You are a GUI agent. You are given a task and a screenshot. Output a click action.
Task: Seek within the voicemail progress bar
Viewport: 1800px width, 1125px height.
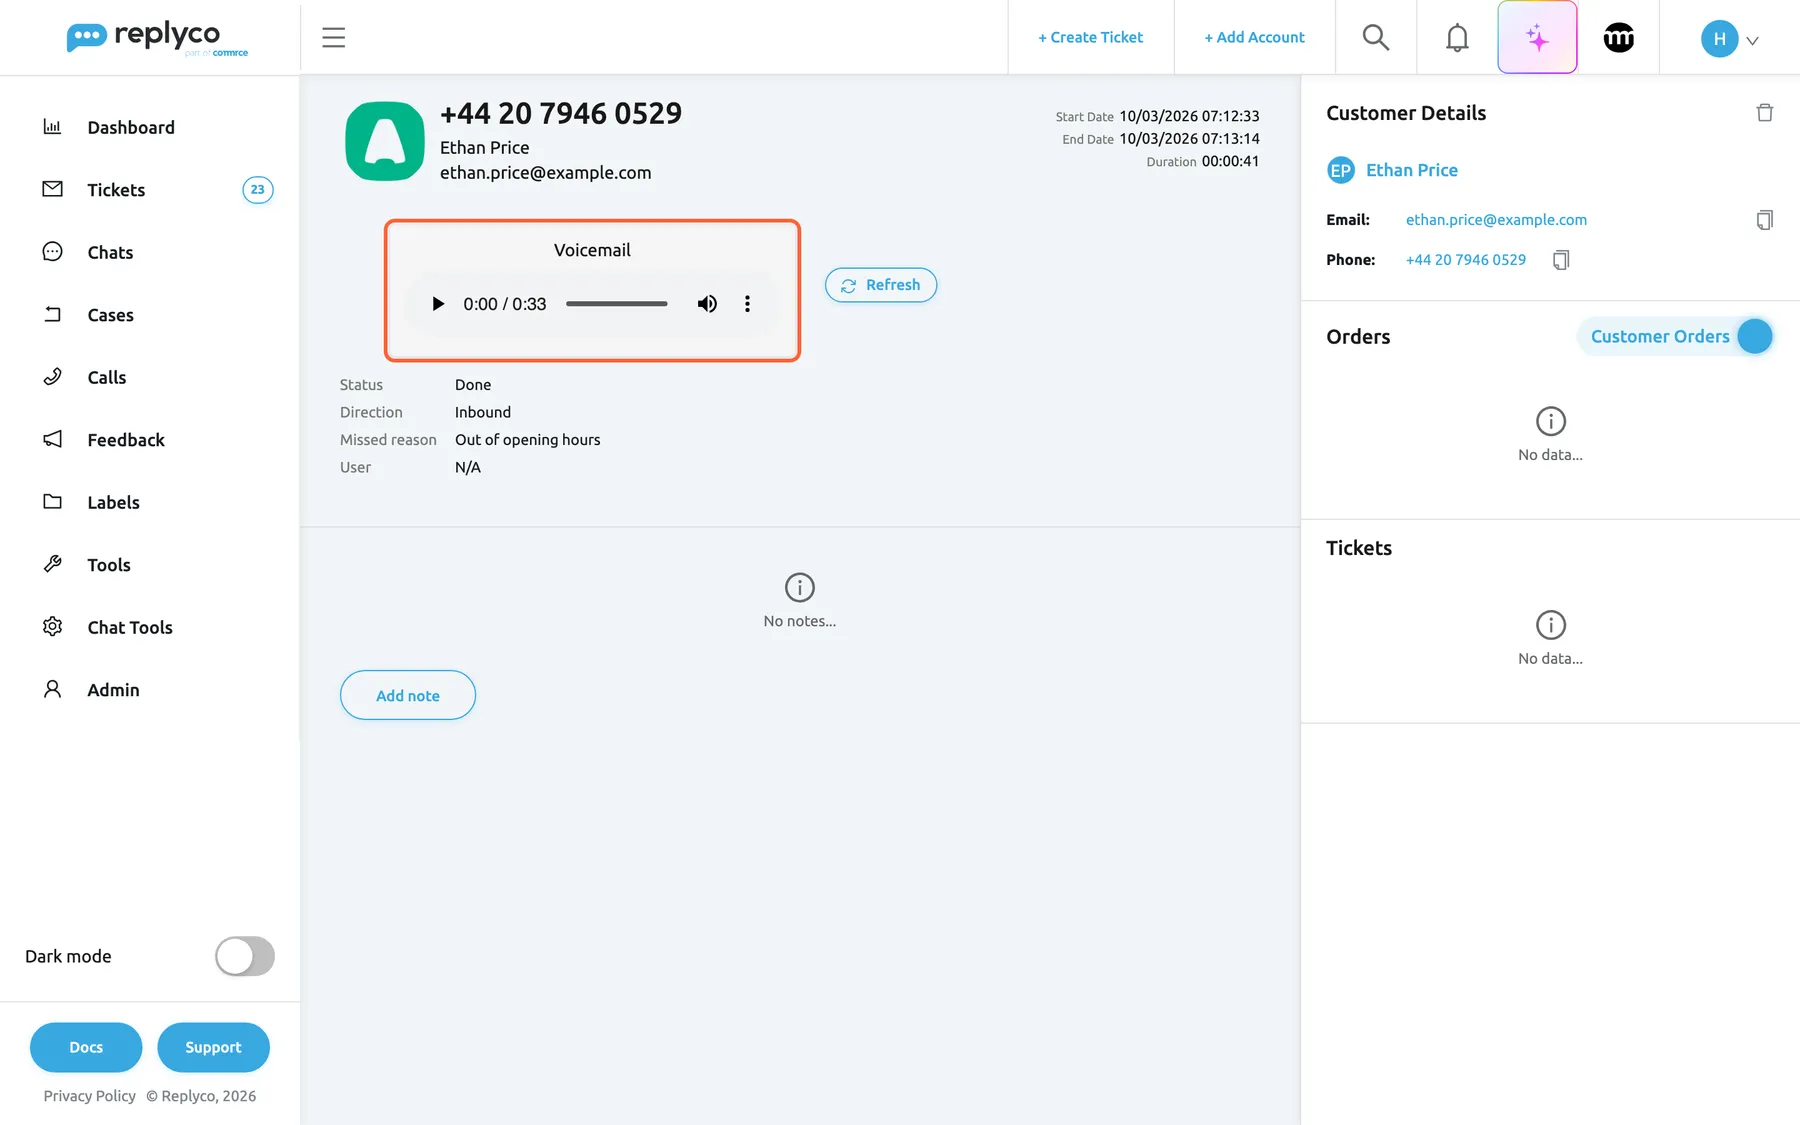(x=616, y=304)
